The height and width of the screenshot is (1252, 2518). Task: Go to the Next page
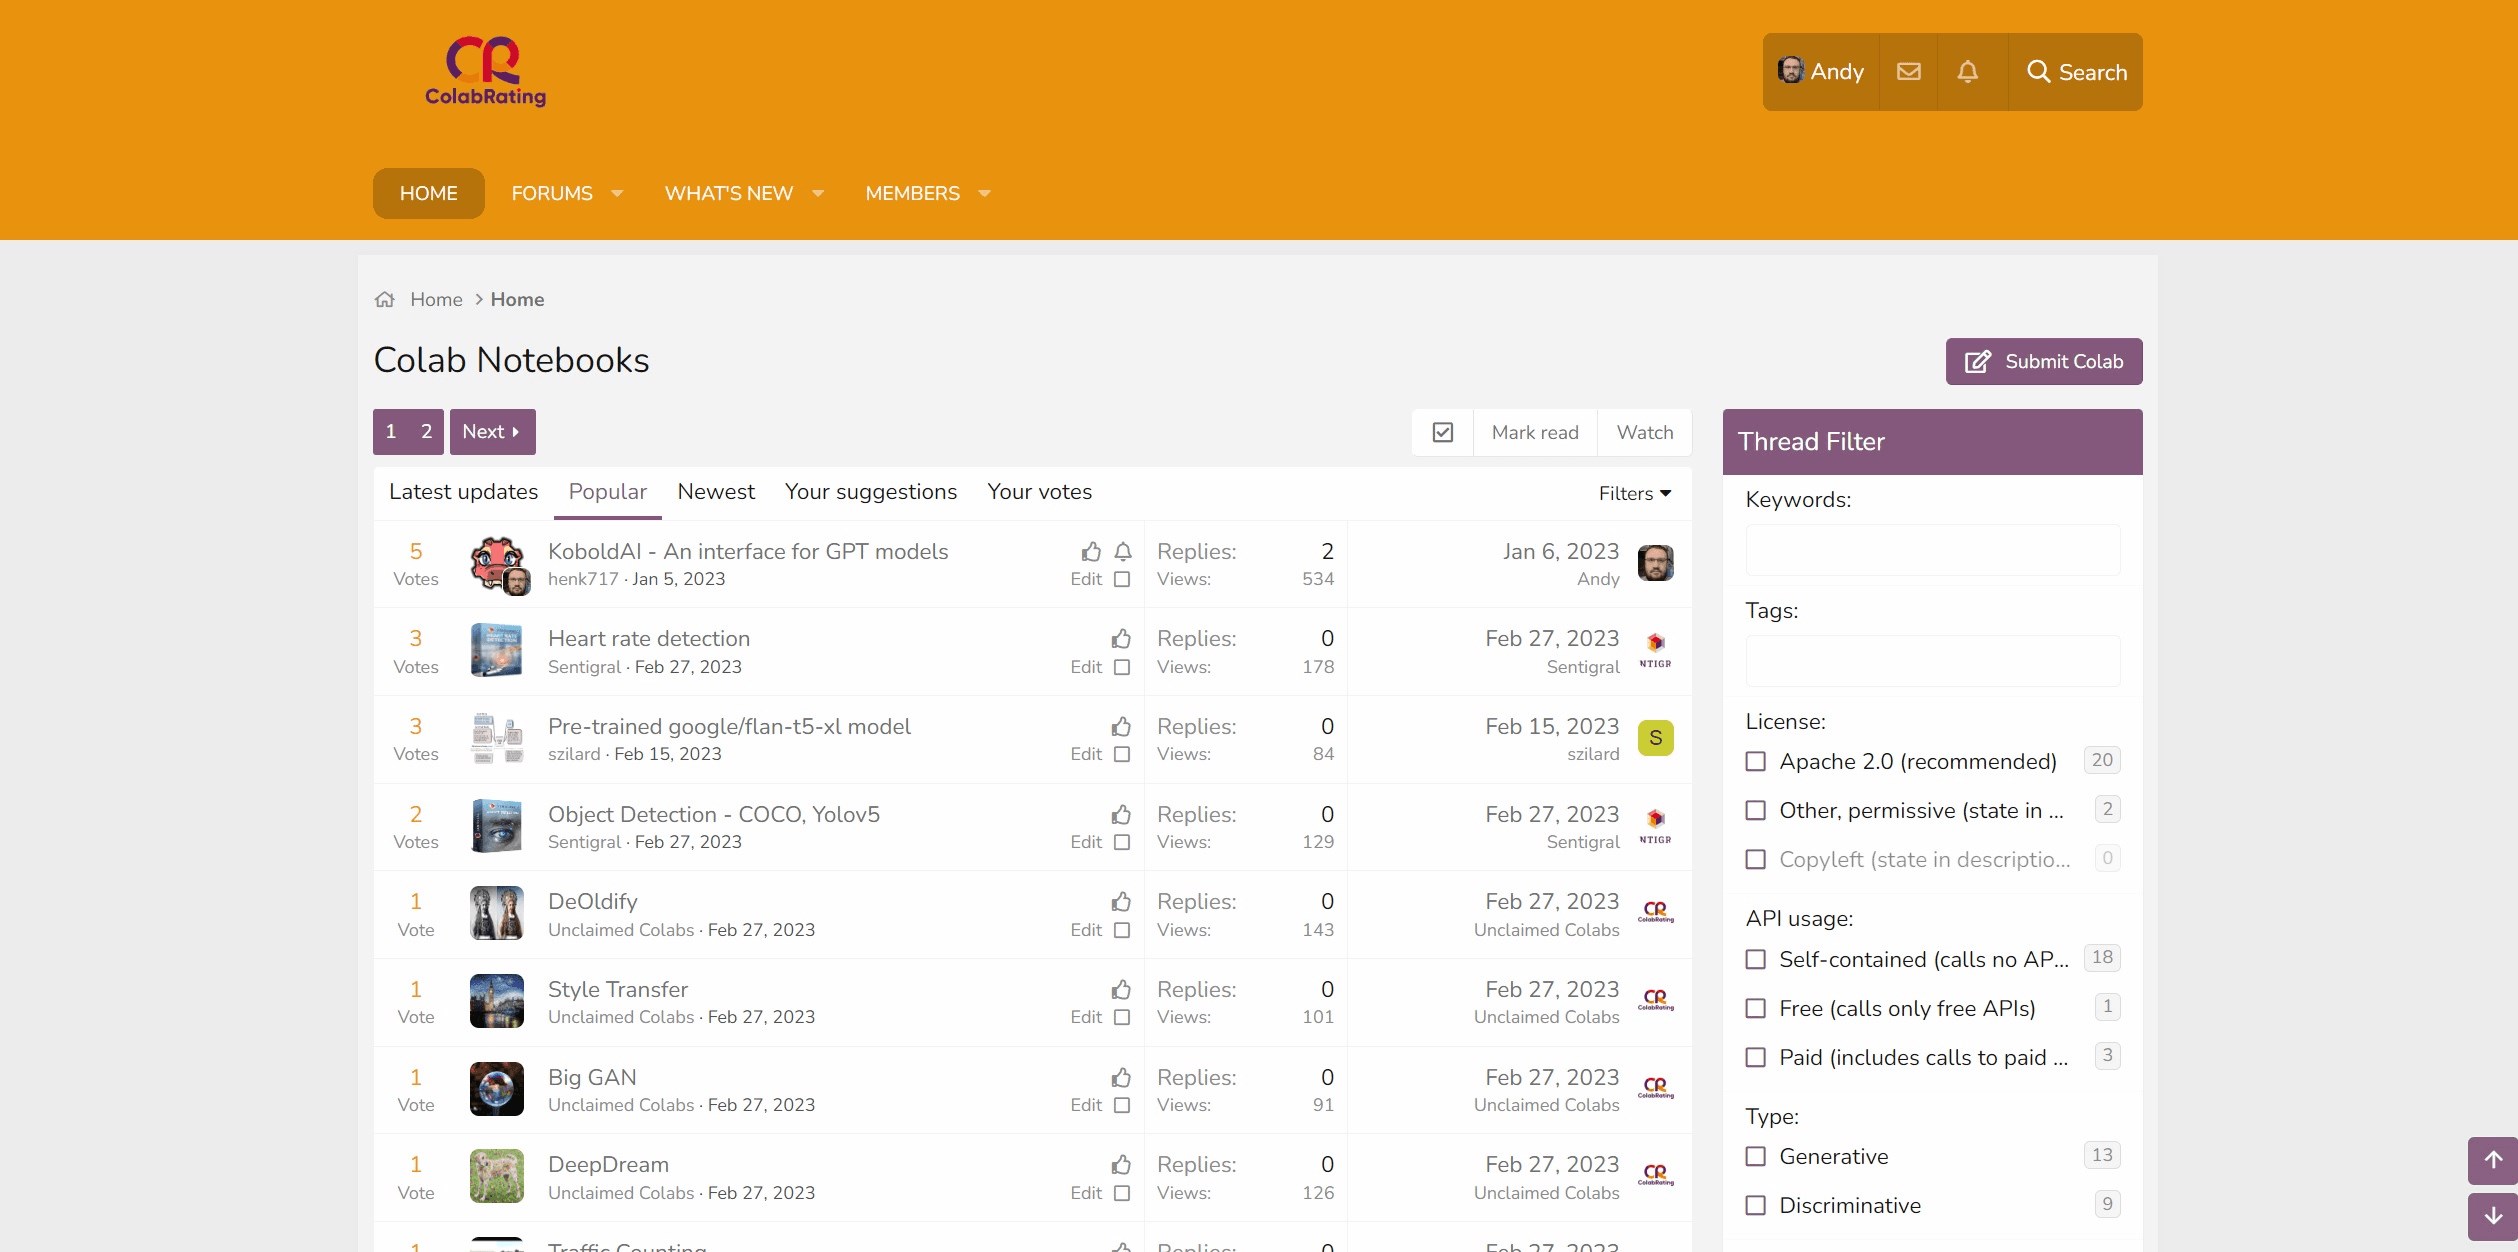(x=492, y=432)
